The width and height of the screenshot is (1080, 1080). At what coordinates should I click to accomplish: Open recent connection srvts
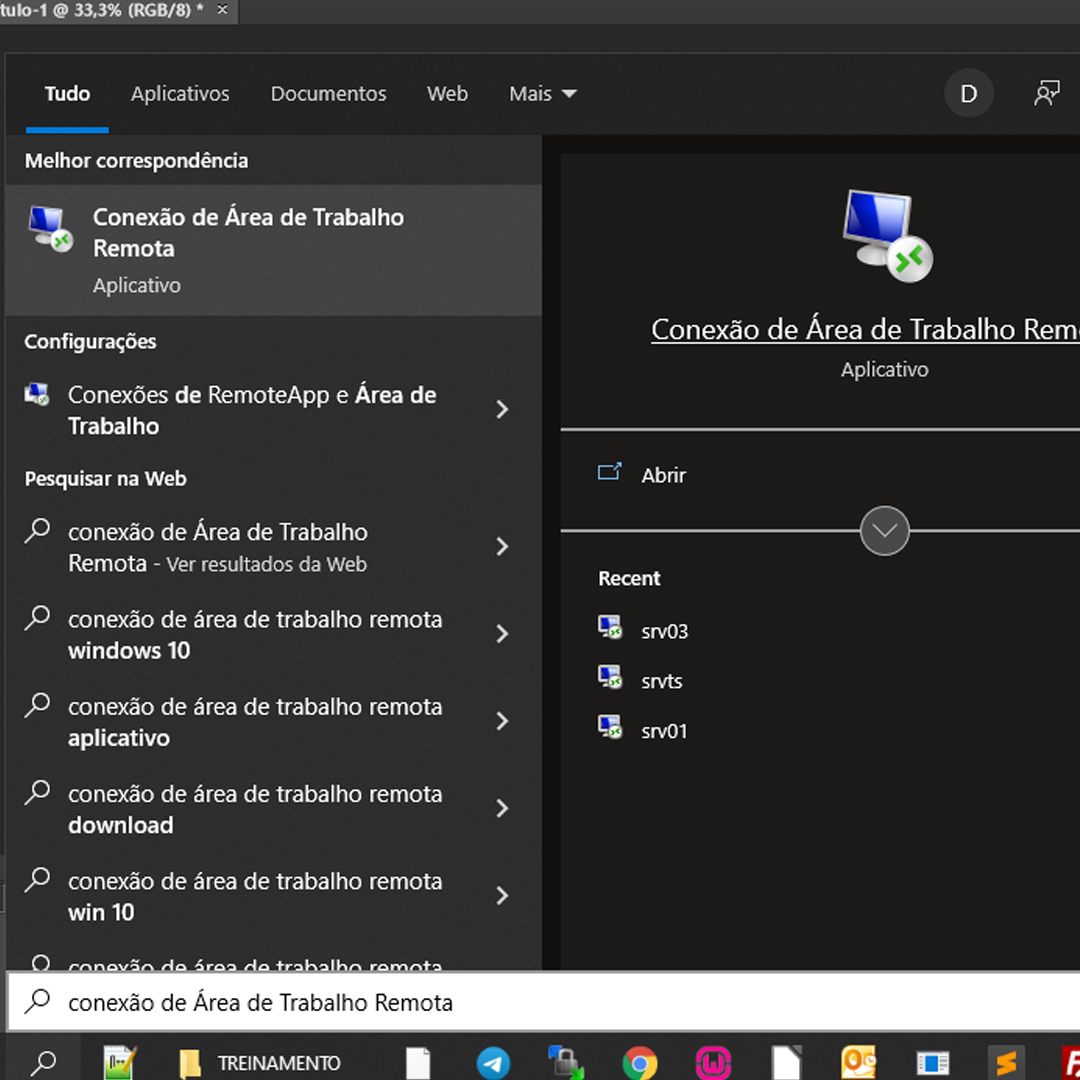[x=661, y=681]
